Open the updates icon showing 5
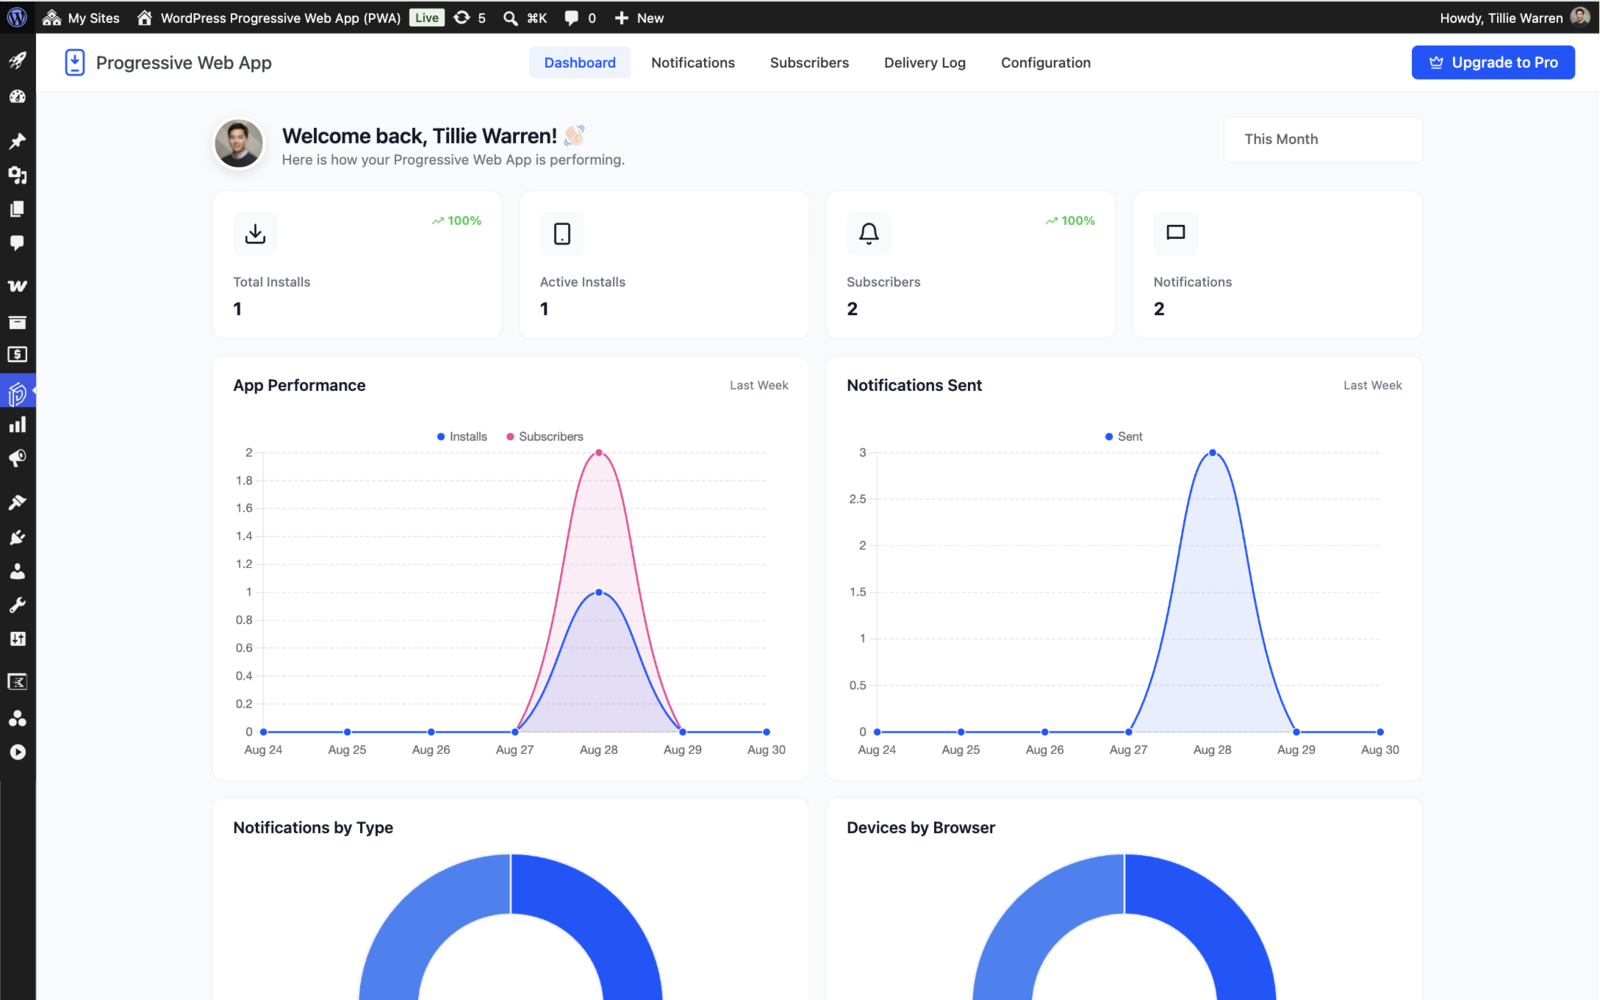This screenshot has width=1600, height=1000. (x=469, y=18)
